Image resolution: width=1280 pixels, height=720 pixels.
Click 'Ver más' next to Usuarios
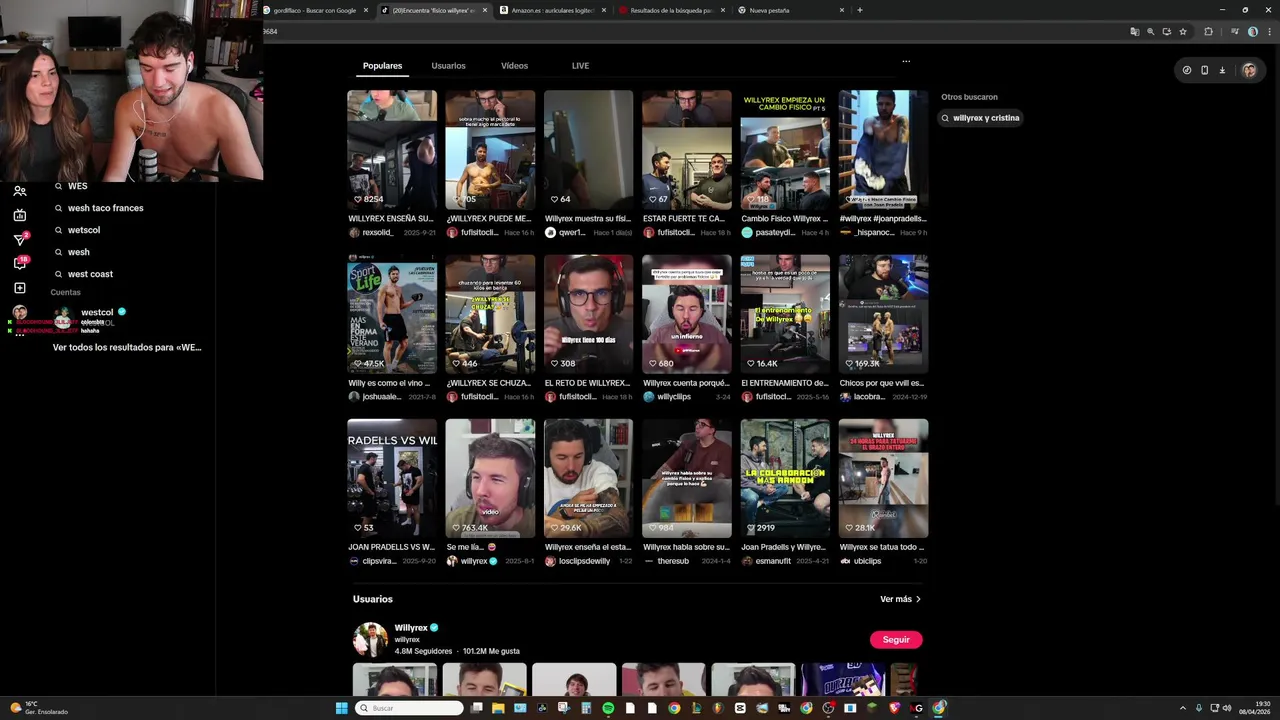click(900, 599)
